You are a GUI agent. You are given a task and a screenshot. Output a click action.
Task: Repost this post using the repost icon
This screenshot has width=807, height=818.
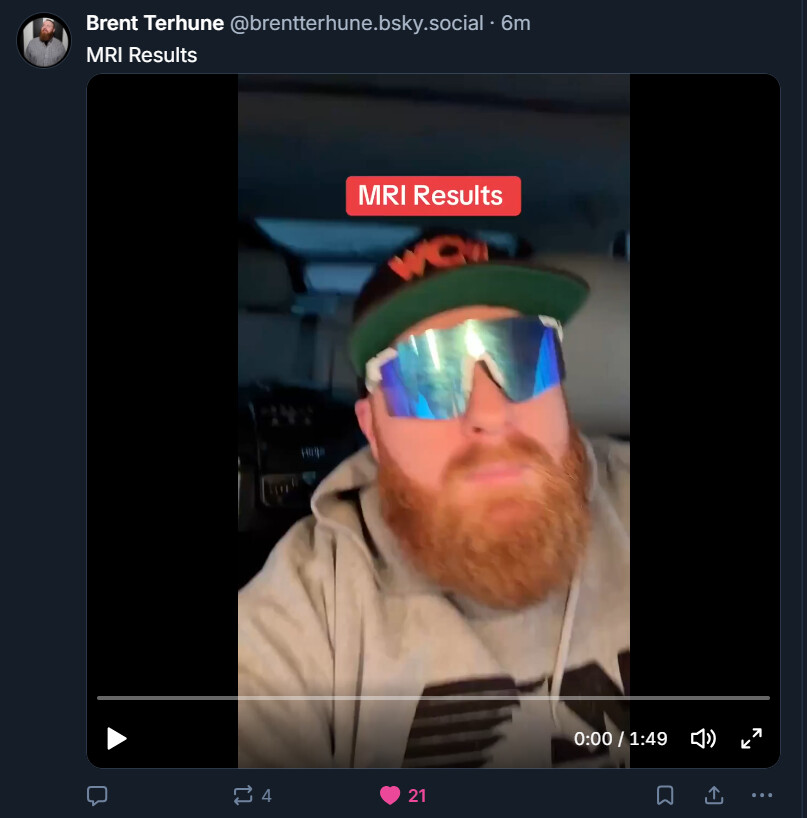(243, 796)
